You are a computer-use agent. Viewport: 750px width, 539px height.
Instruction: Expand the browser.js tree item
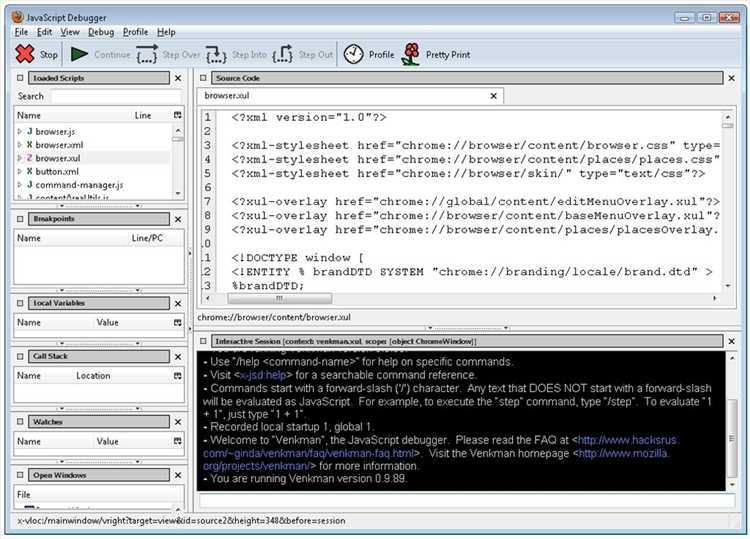pyautogui.click(x=19, y=131)
